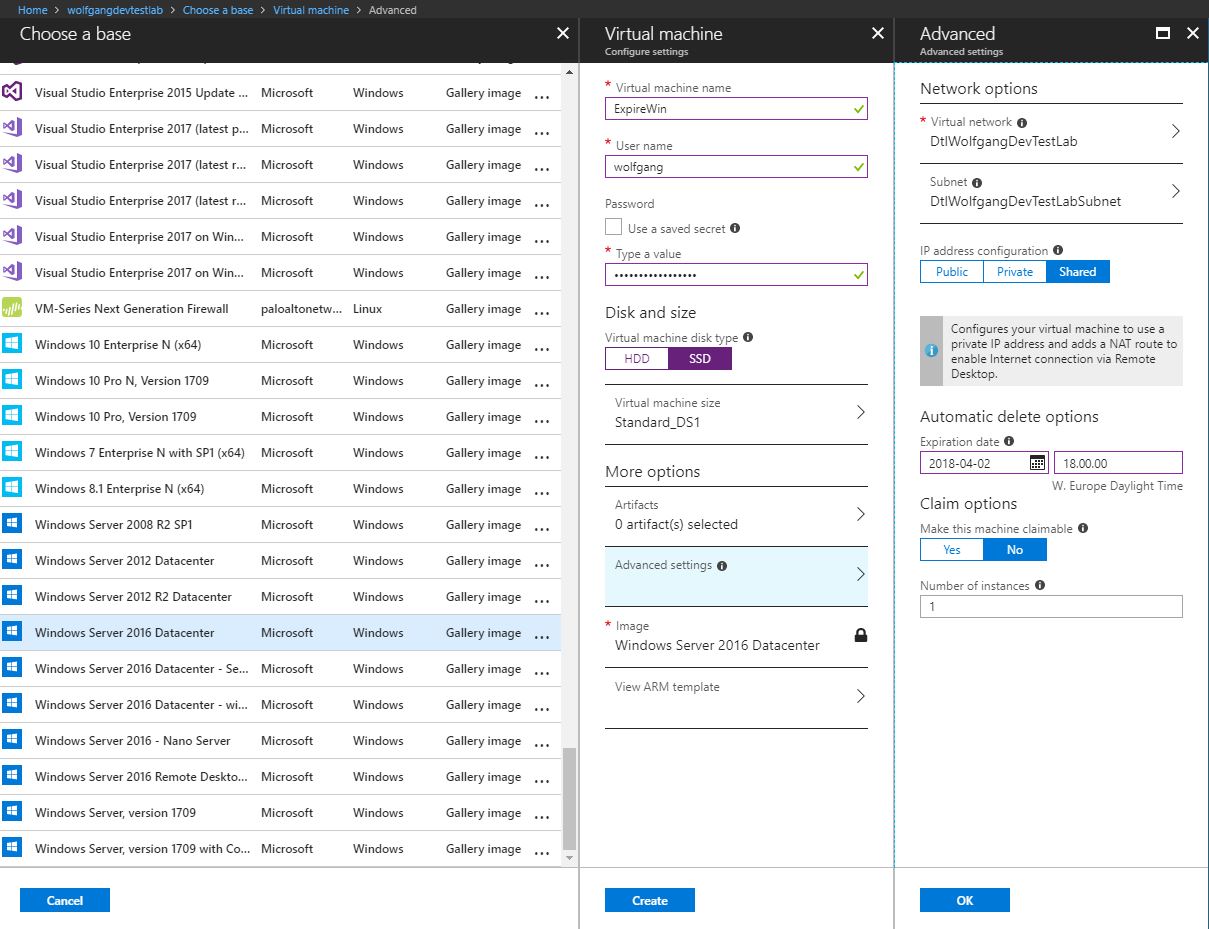Open ellipsis menu for Windows Server, version 1709
This screenshot has width=1209, height=929.
point(542,817)
